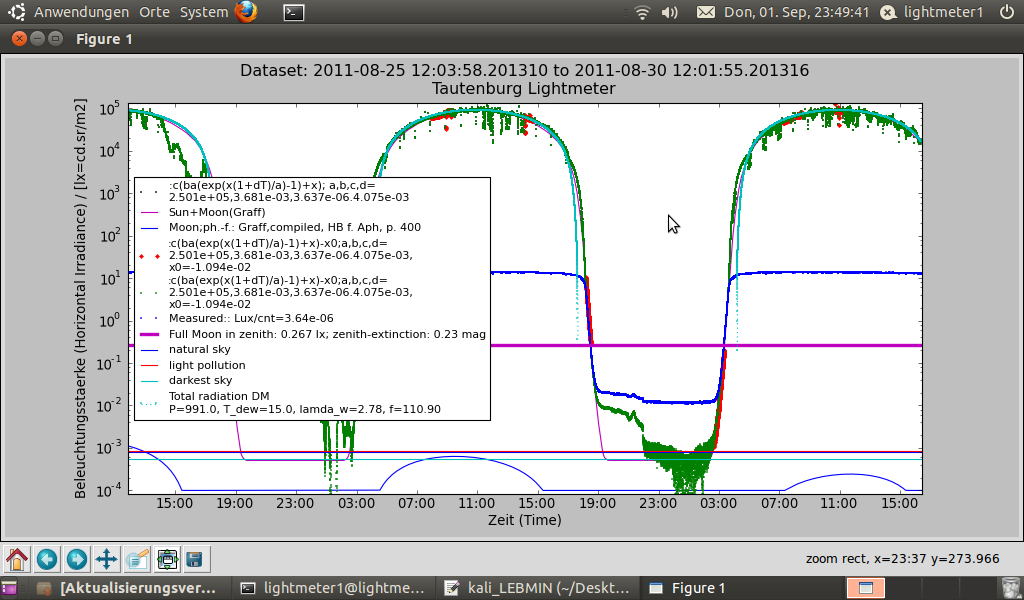The image size is (1024, 600).
Task: Click the 'light pollution' legend entry
Action: (207, 365)
